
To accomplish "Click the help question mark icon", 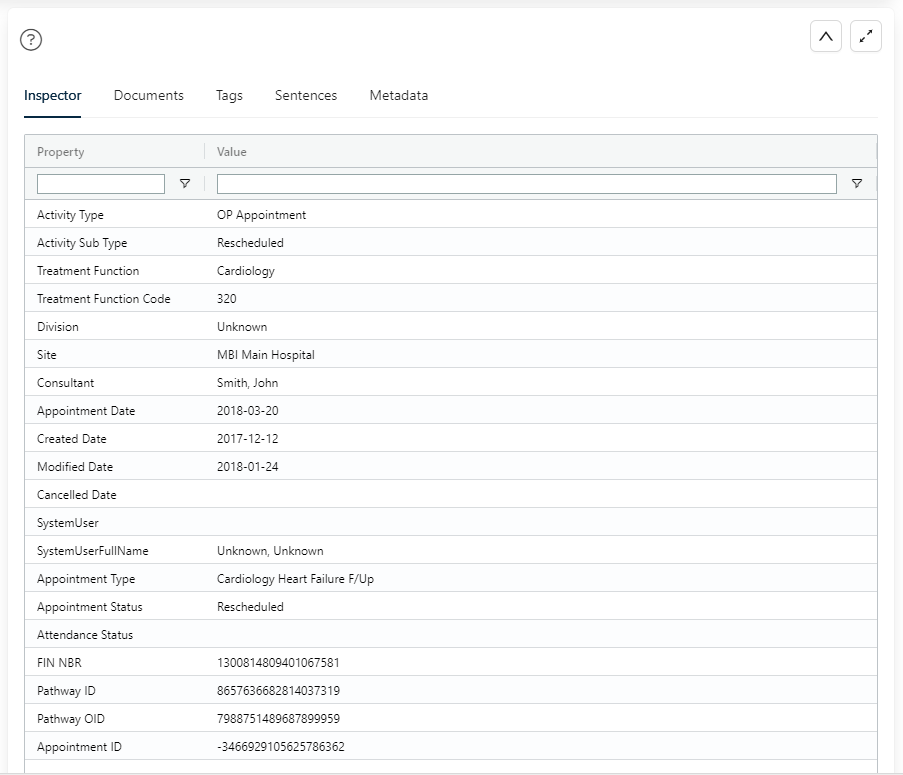I will [32, 40].
